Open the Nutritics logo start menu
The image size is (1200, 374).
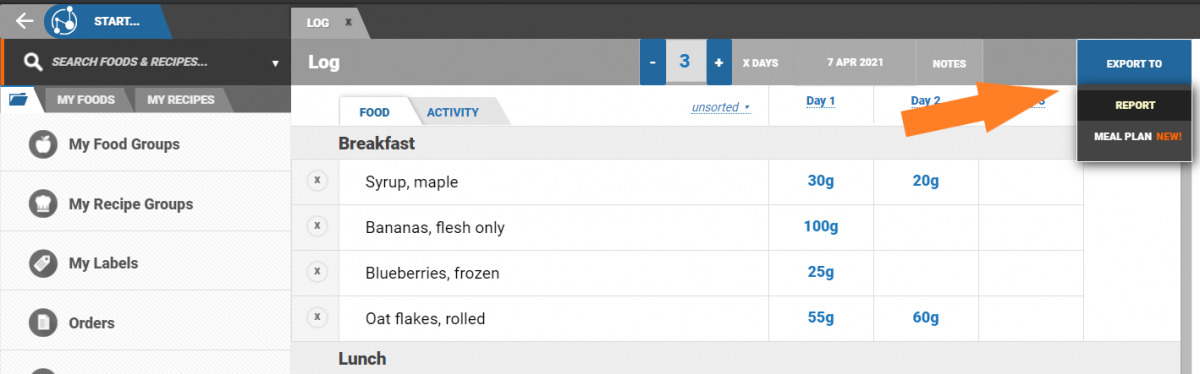[66, 20]
